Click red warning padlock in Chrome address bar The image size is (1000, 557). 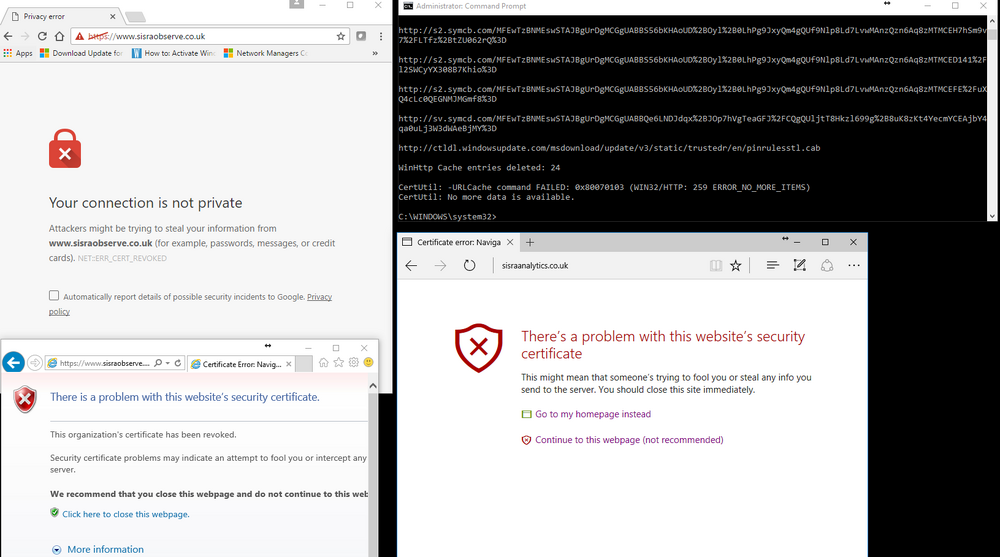[79, 36]
